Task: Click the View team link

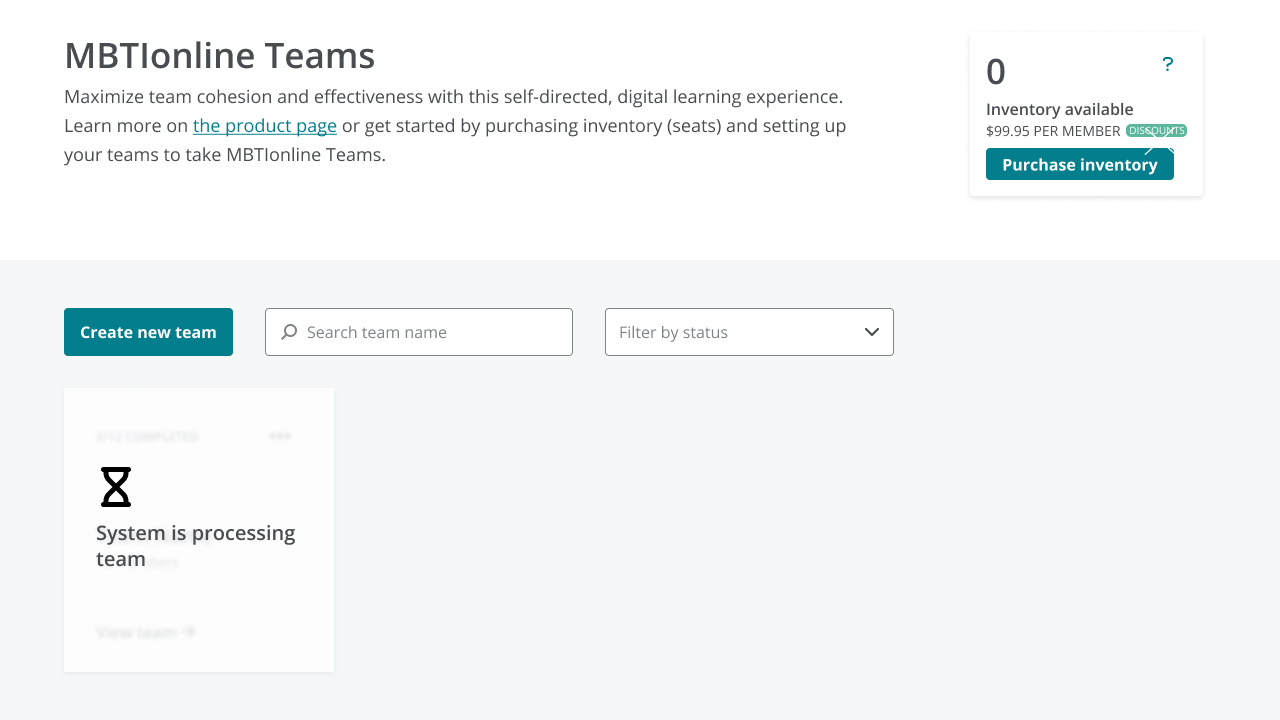Action: (x=146, y=632)
